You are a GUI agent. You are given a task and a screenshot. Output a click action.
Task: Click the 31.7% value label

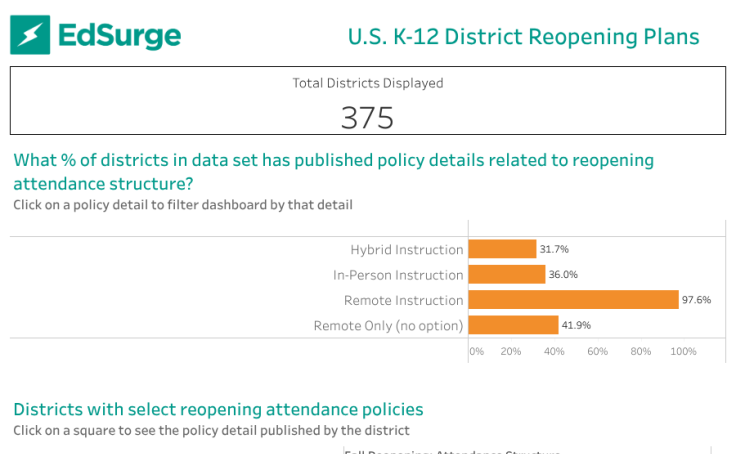point(554,249)
